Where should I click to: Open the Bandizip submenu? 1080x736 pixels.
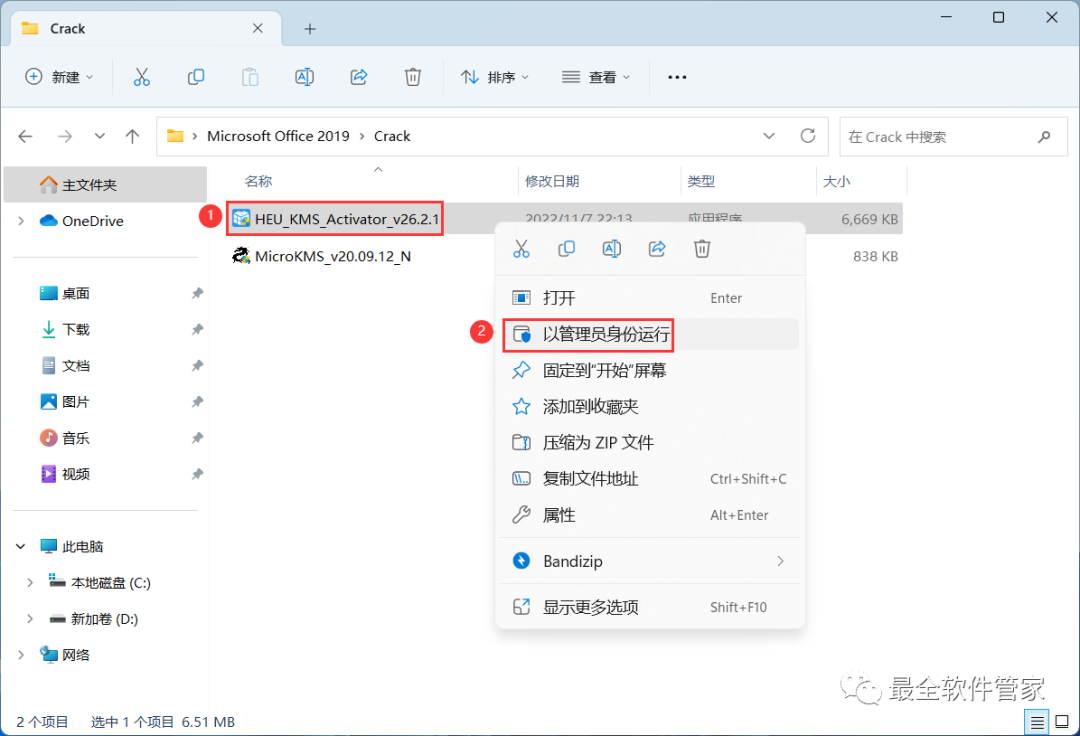650,561
